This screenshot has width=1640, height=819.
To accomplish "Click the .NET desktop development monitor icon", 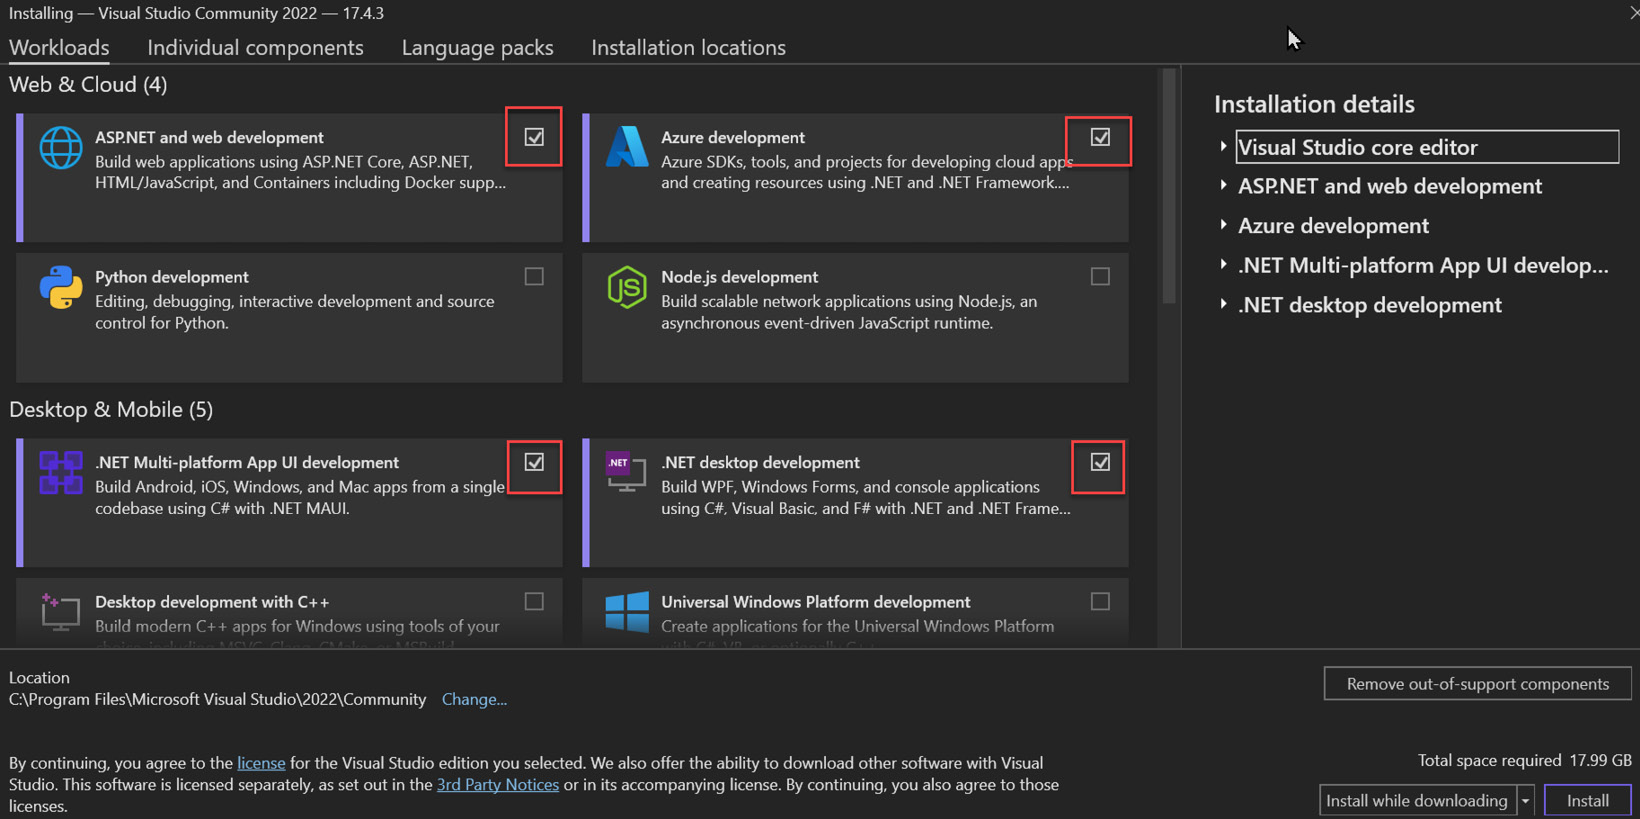I will [627, 472].
